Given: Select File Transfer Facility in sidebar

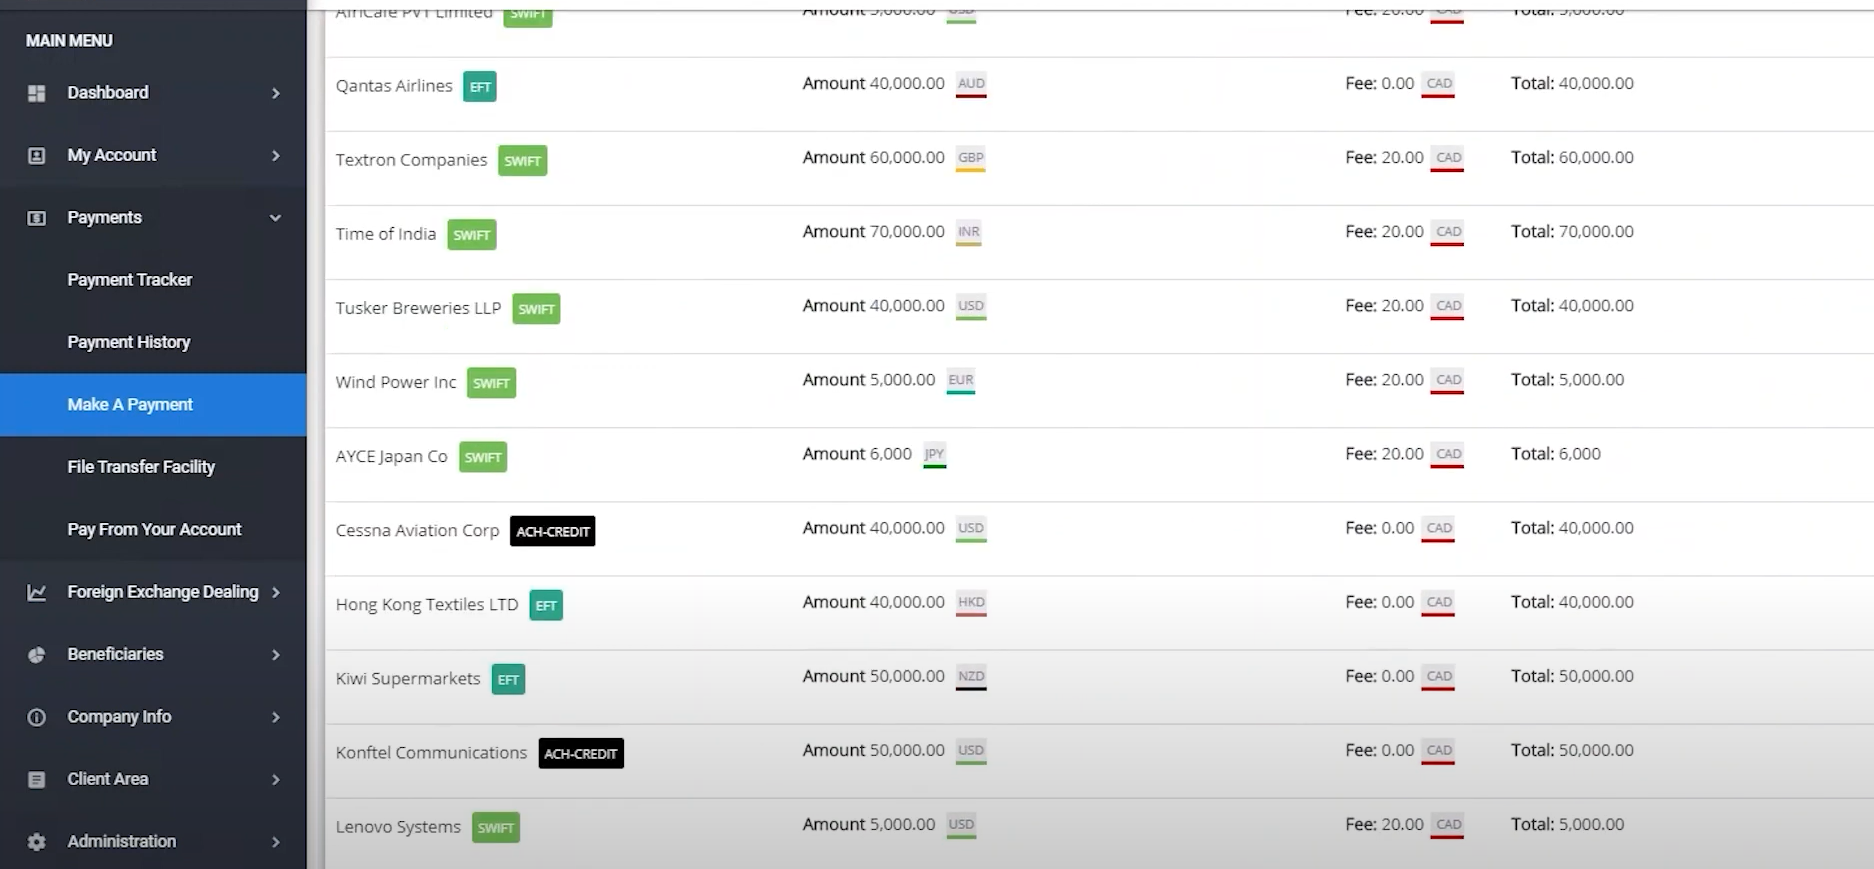Looking at the screenshot, I should tap(141, 466).
